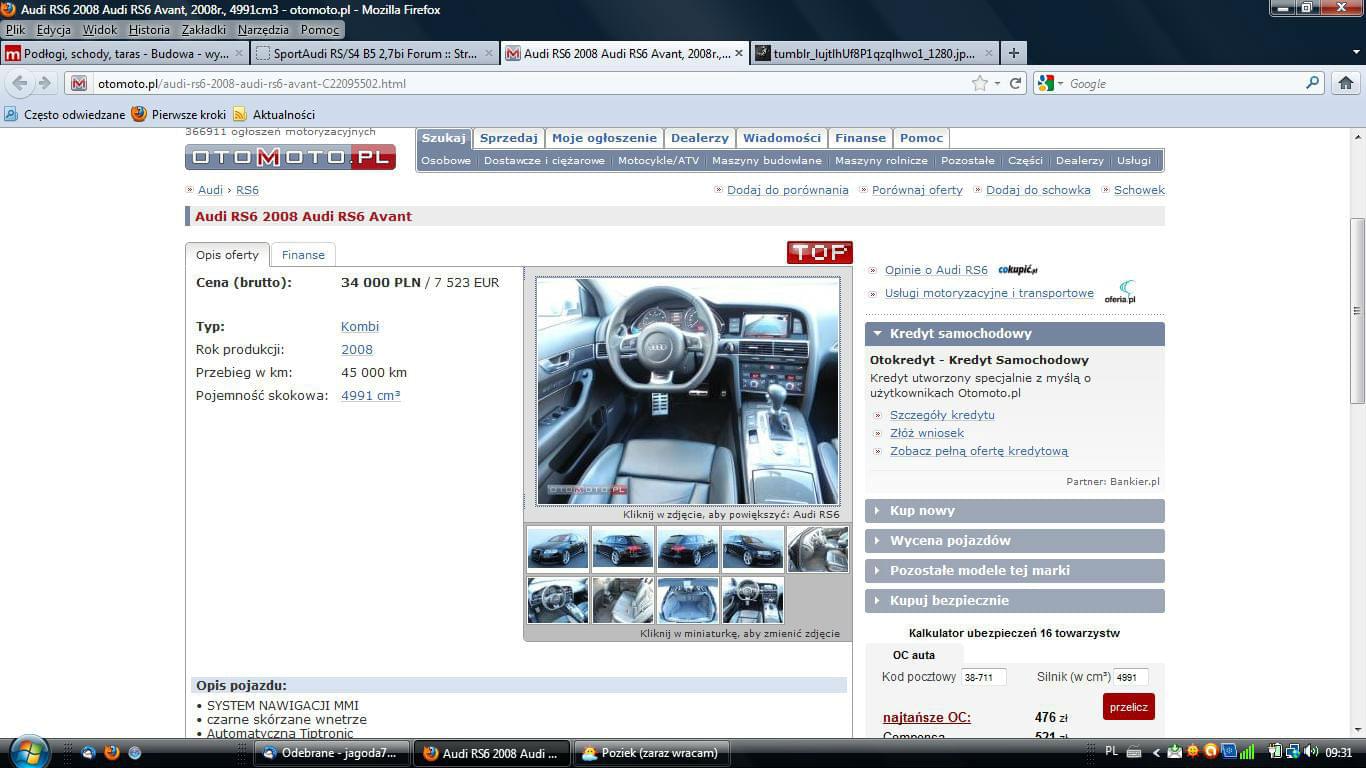1366x768 pixels.
Task: Click Dodaj do schowka link
Action: [1038, 190]
